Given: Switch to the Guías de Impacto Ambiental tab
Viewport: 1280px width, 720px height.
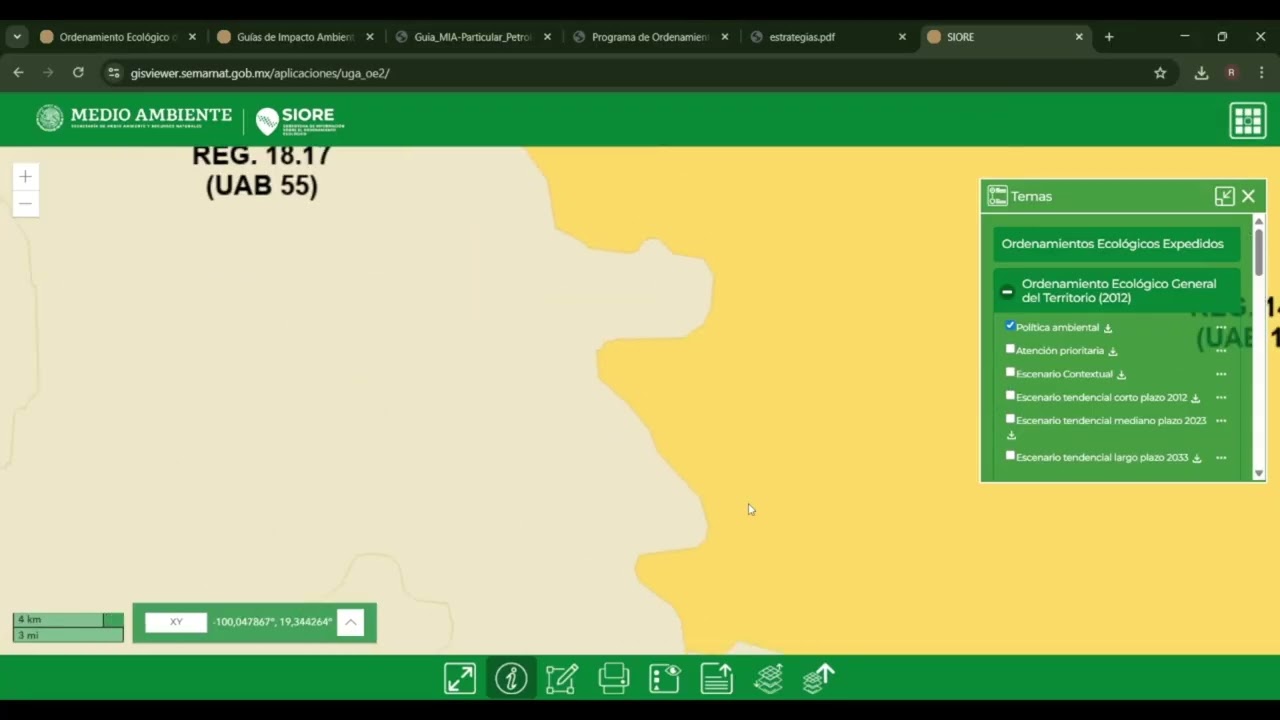Looking at the screenshot, I should pos(295,37).
